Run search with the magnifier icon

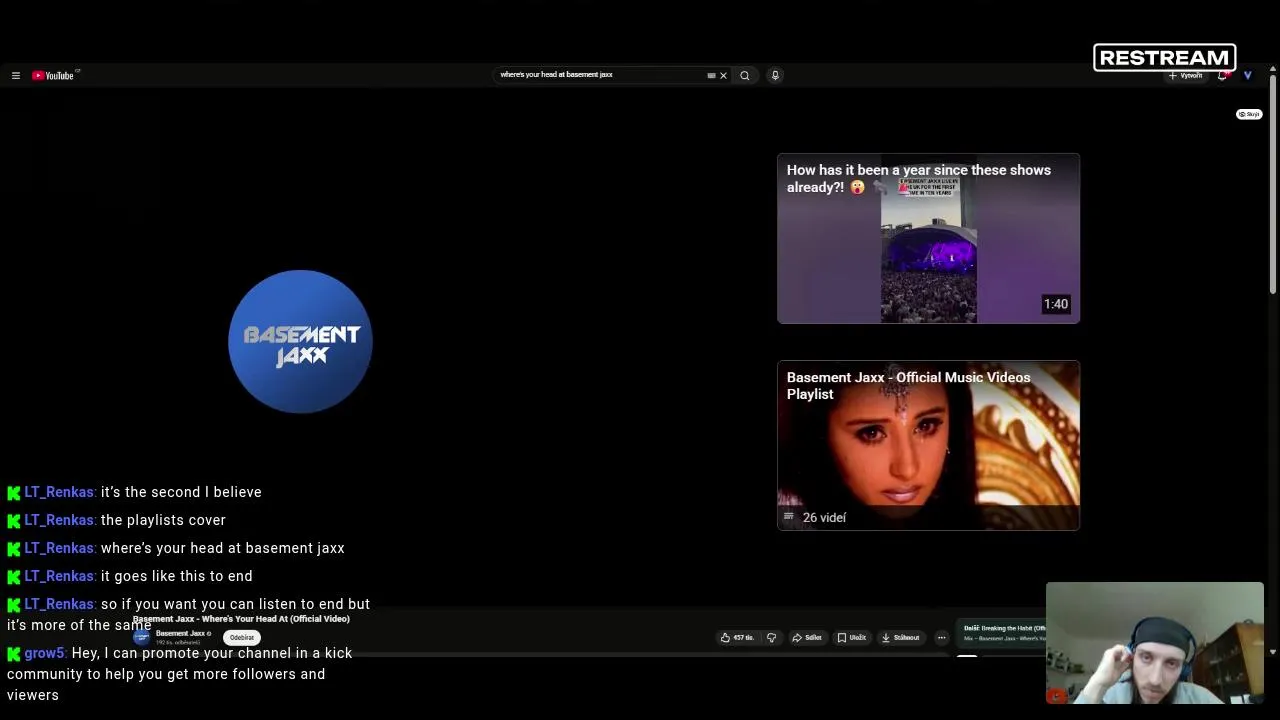click(744, 75)
